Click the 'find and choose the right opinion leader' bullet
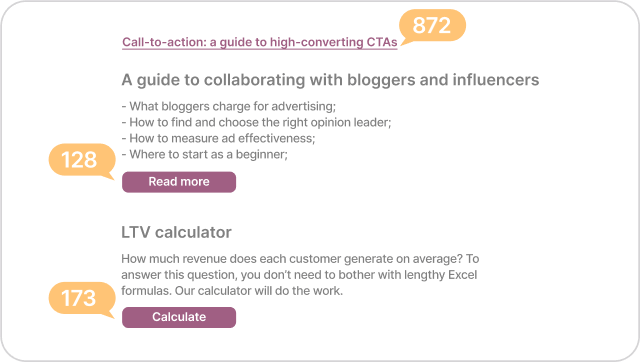The width and height of the screenshot is (640, 362). 256,122
